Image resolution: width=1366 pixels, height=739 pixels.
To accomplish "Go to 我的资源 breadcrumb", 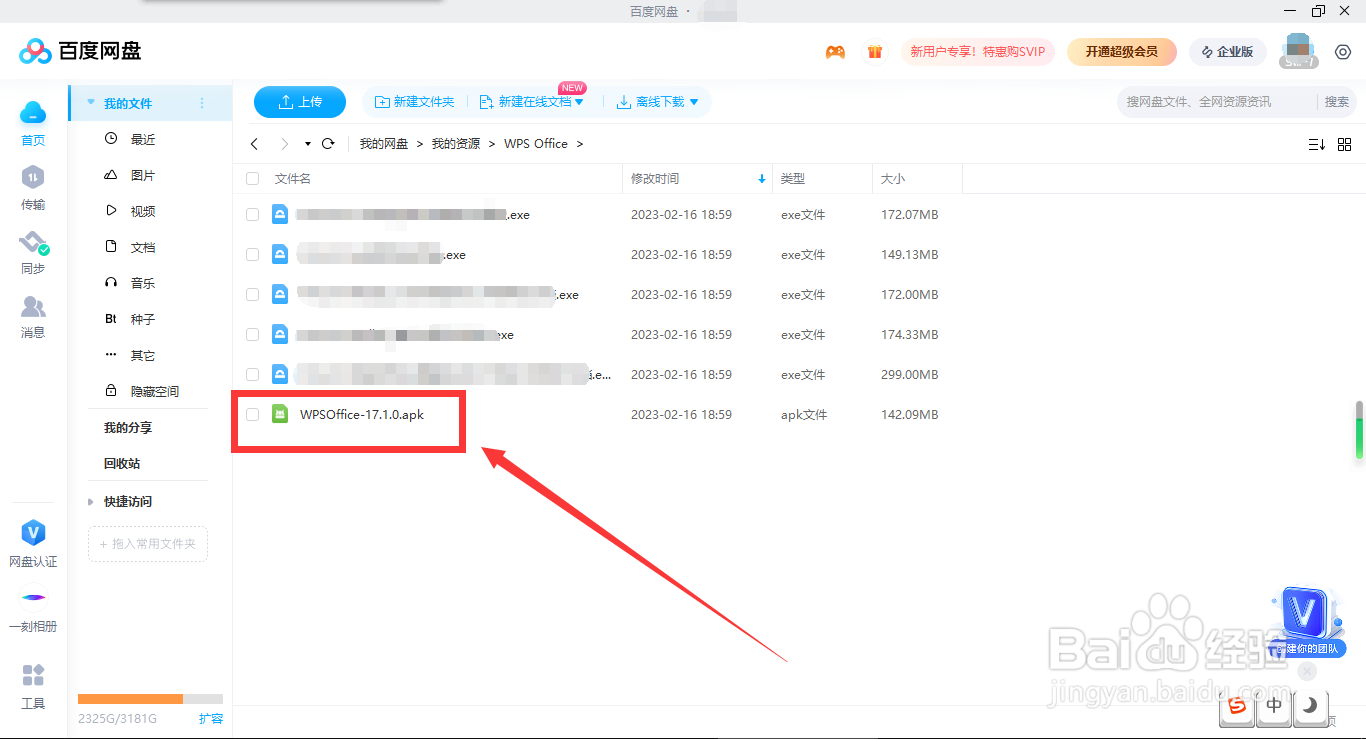I will pos(456,144).
